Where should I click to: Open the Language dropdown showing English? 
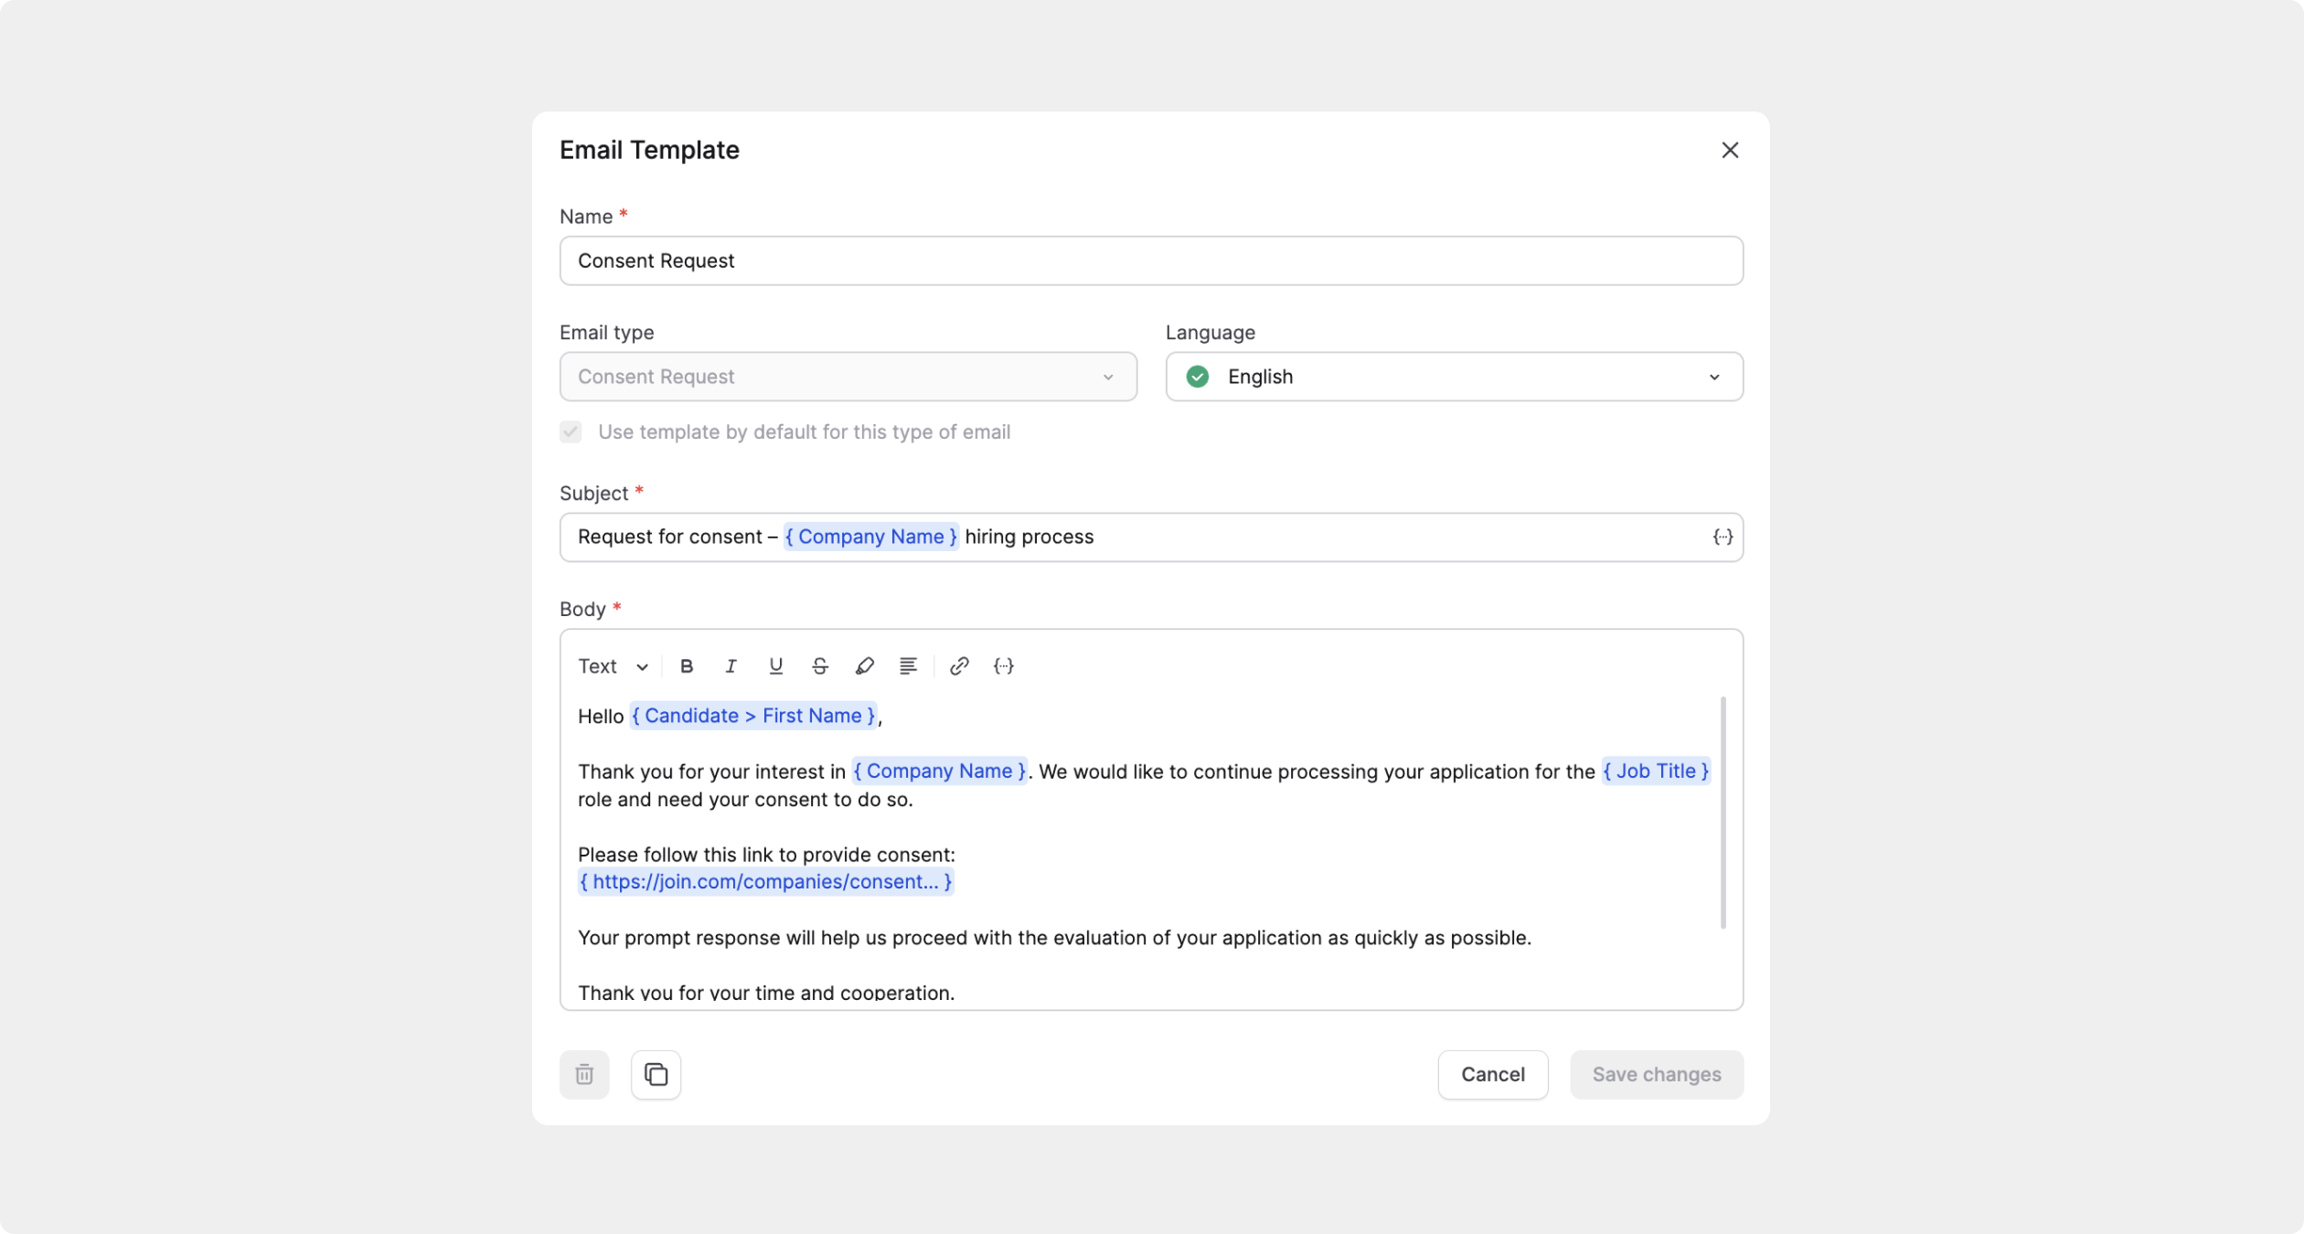pyautogui.click(x=1454, y=377)
